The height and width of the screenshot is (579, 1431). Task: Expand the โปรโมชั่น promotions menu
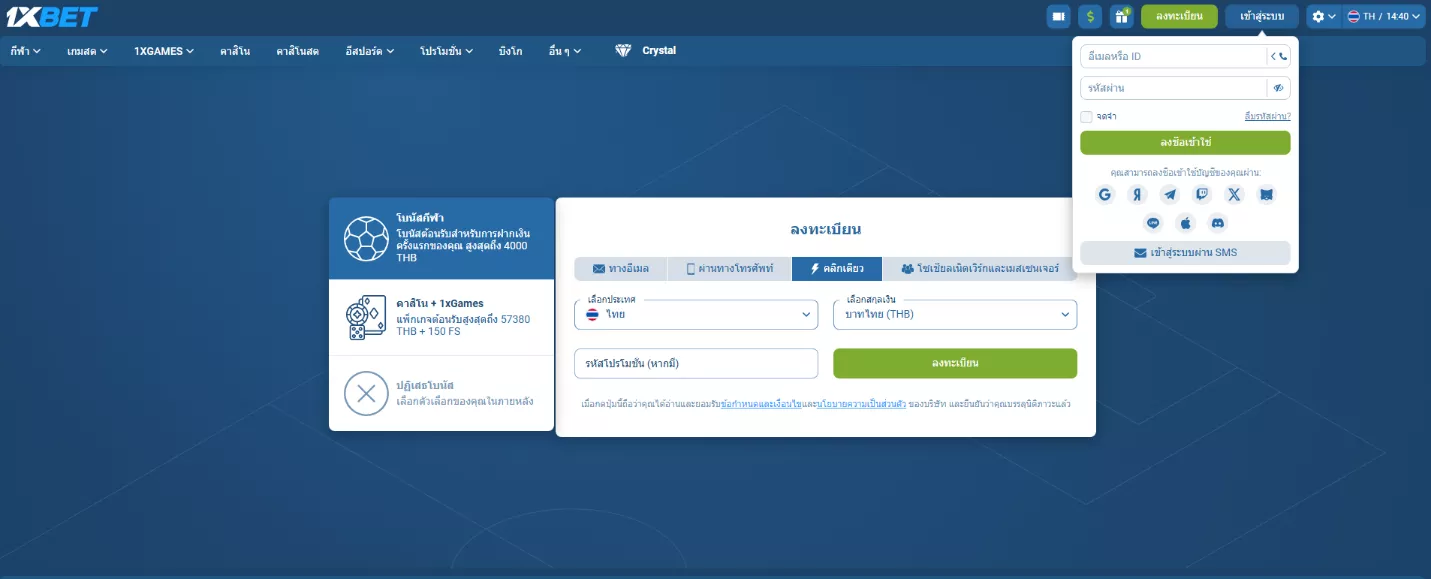pyautogui.click(x=446, y=51)
